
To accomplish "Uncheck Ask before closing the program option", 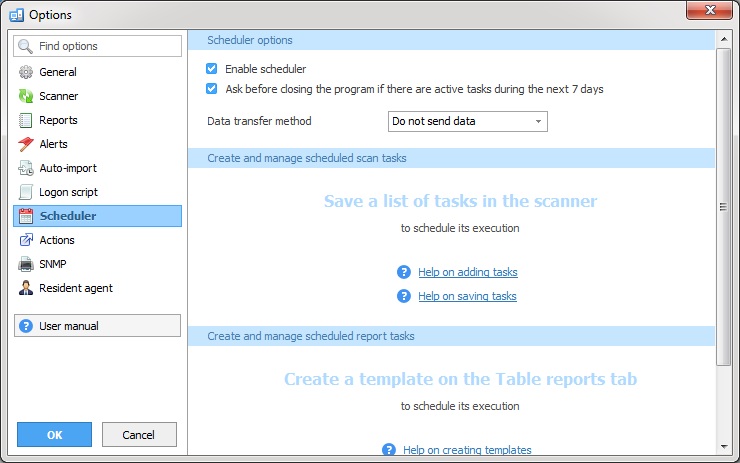I will pos(212,89).
